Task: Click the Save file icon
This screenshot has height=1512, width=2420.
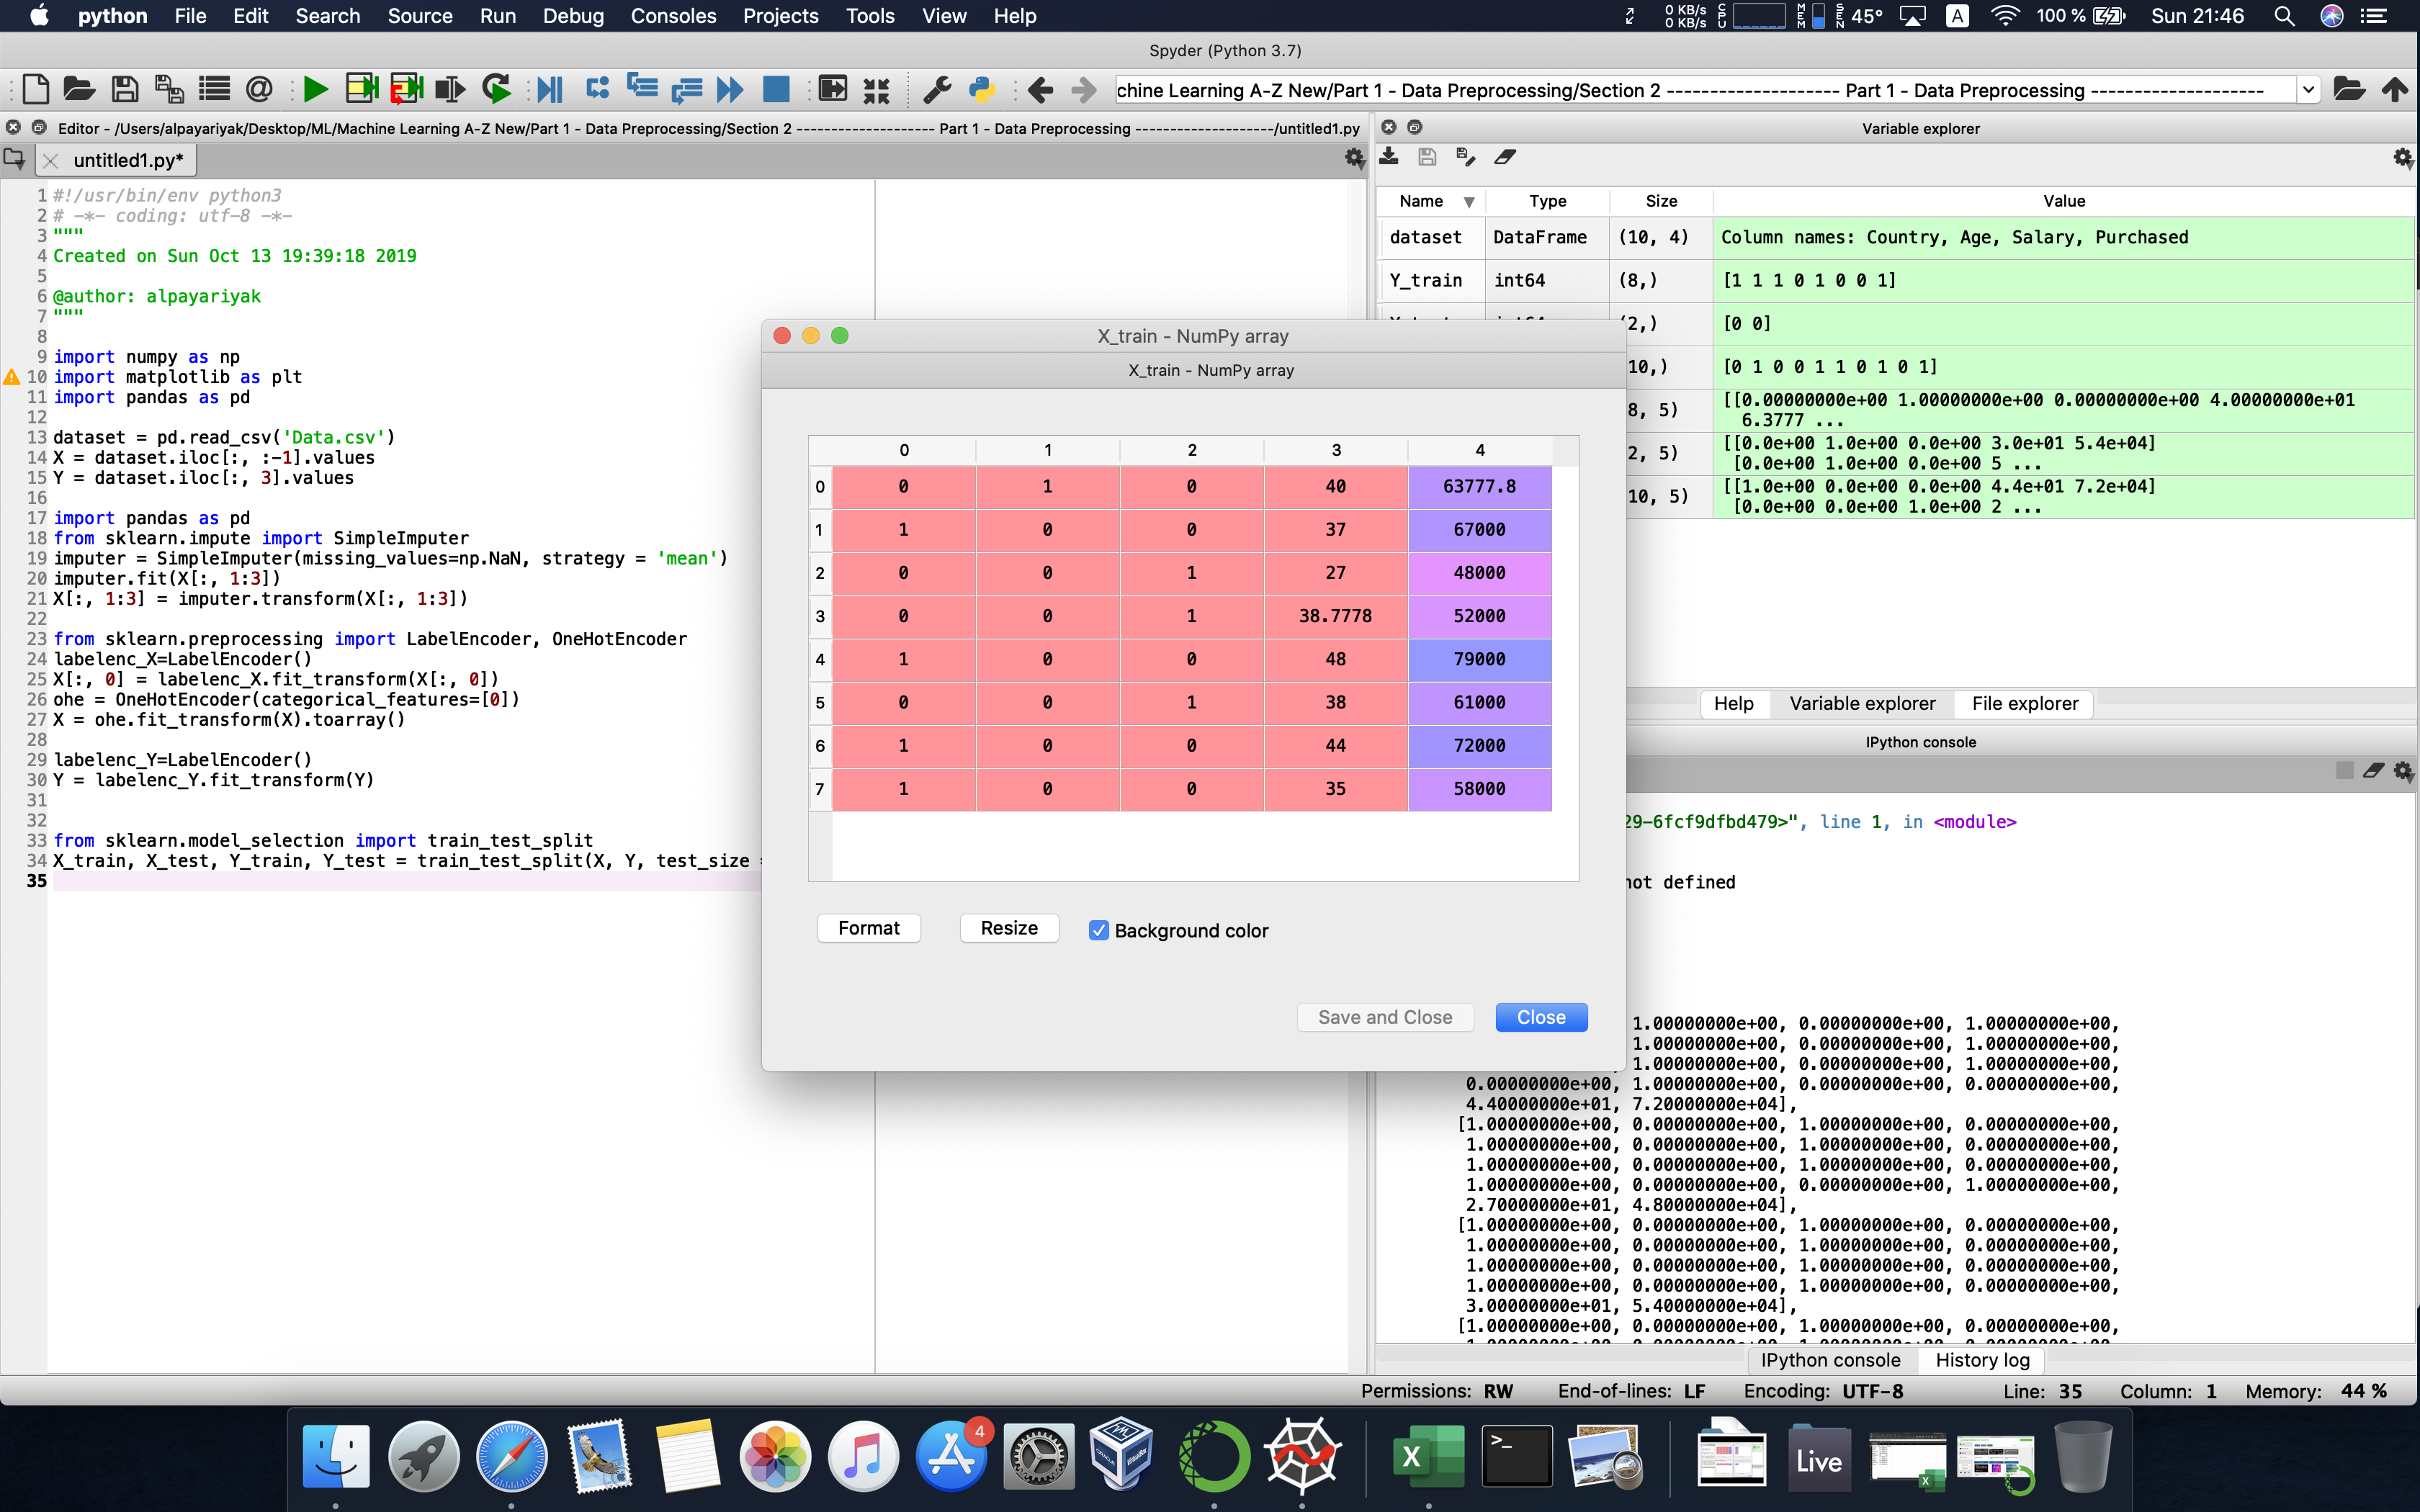Action: [x=125, y=90]
